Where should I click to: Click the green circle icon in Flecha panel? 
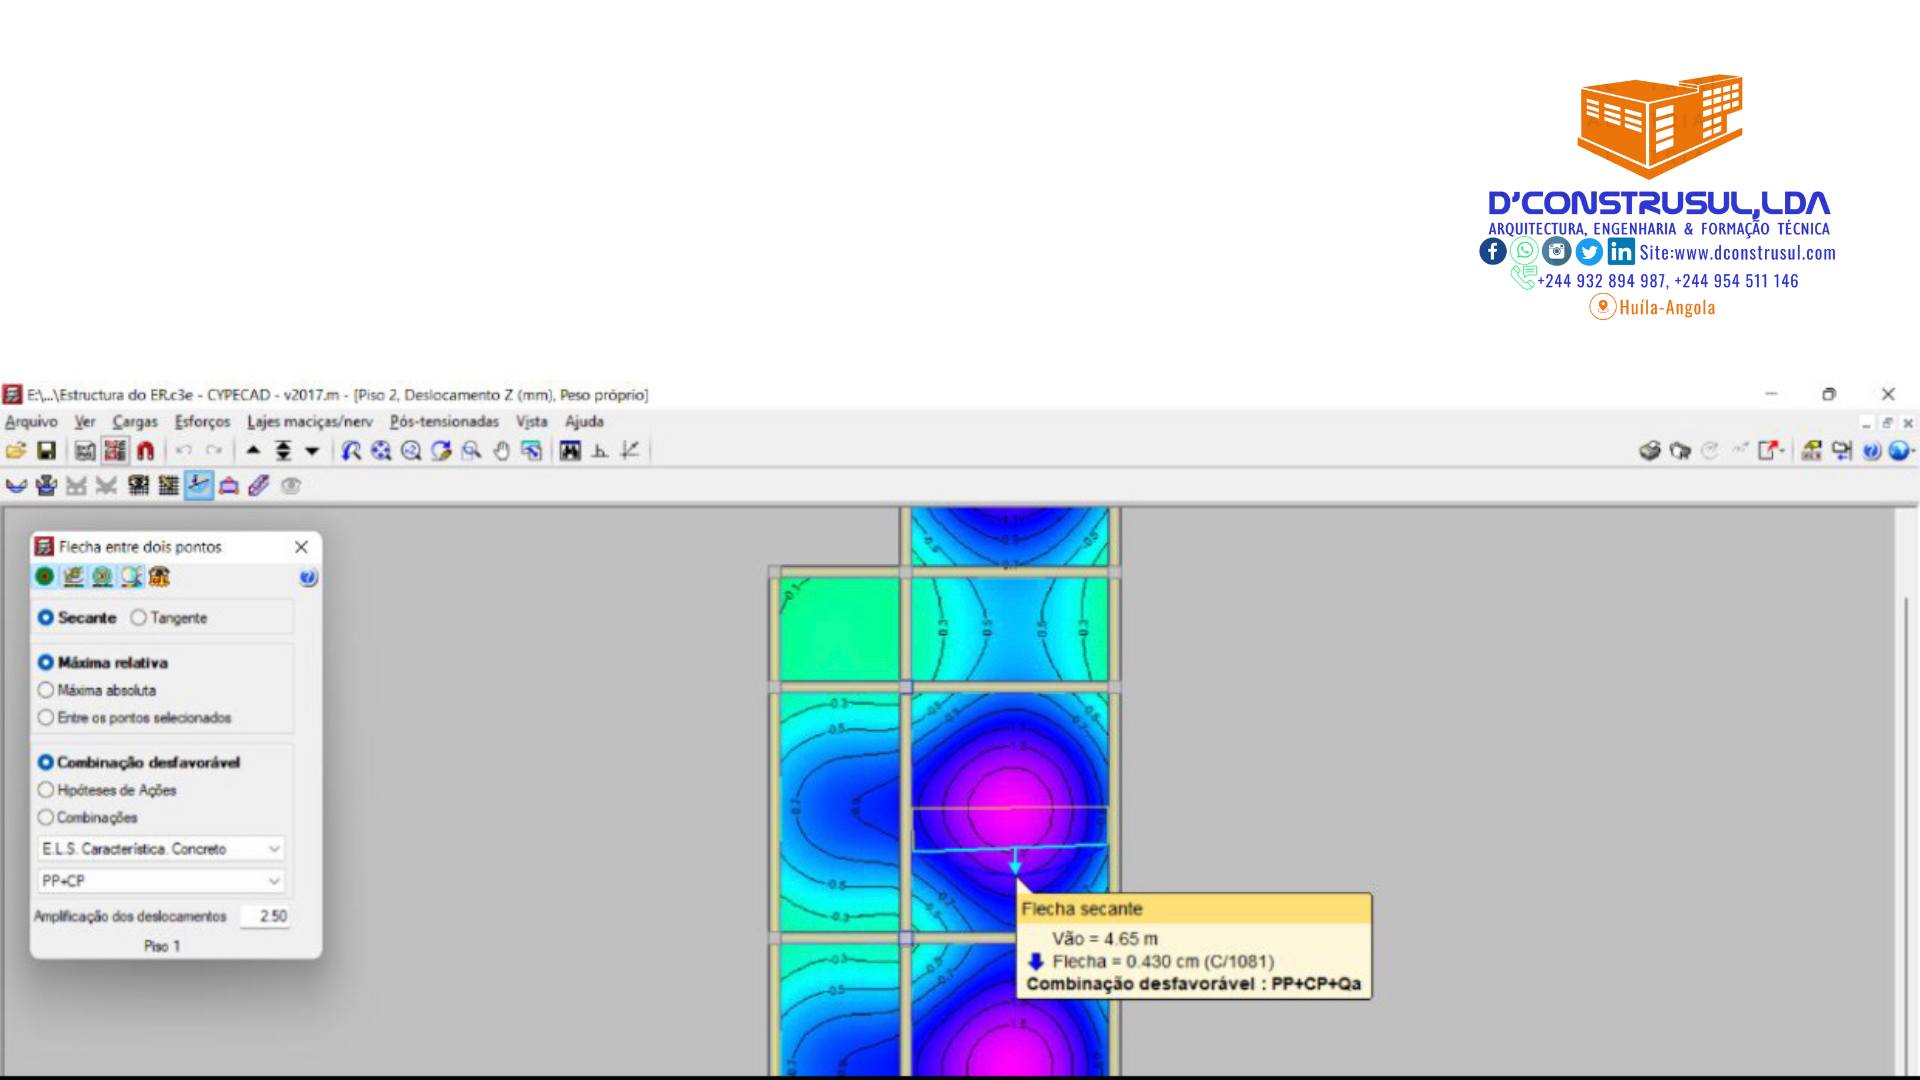click(x=44, y=577)
